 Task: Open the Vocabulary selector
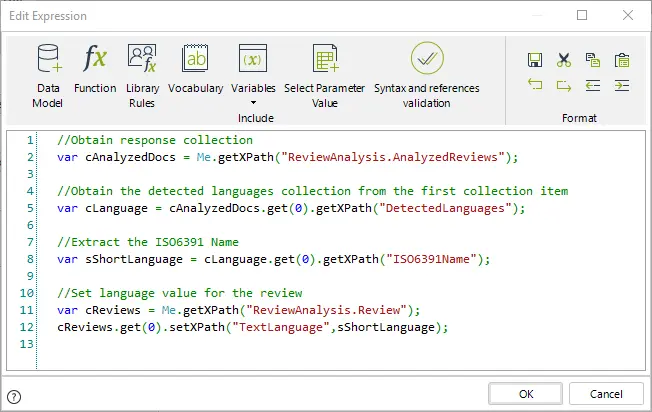click(195, 69)
